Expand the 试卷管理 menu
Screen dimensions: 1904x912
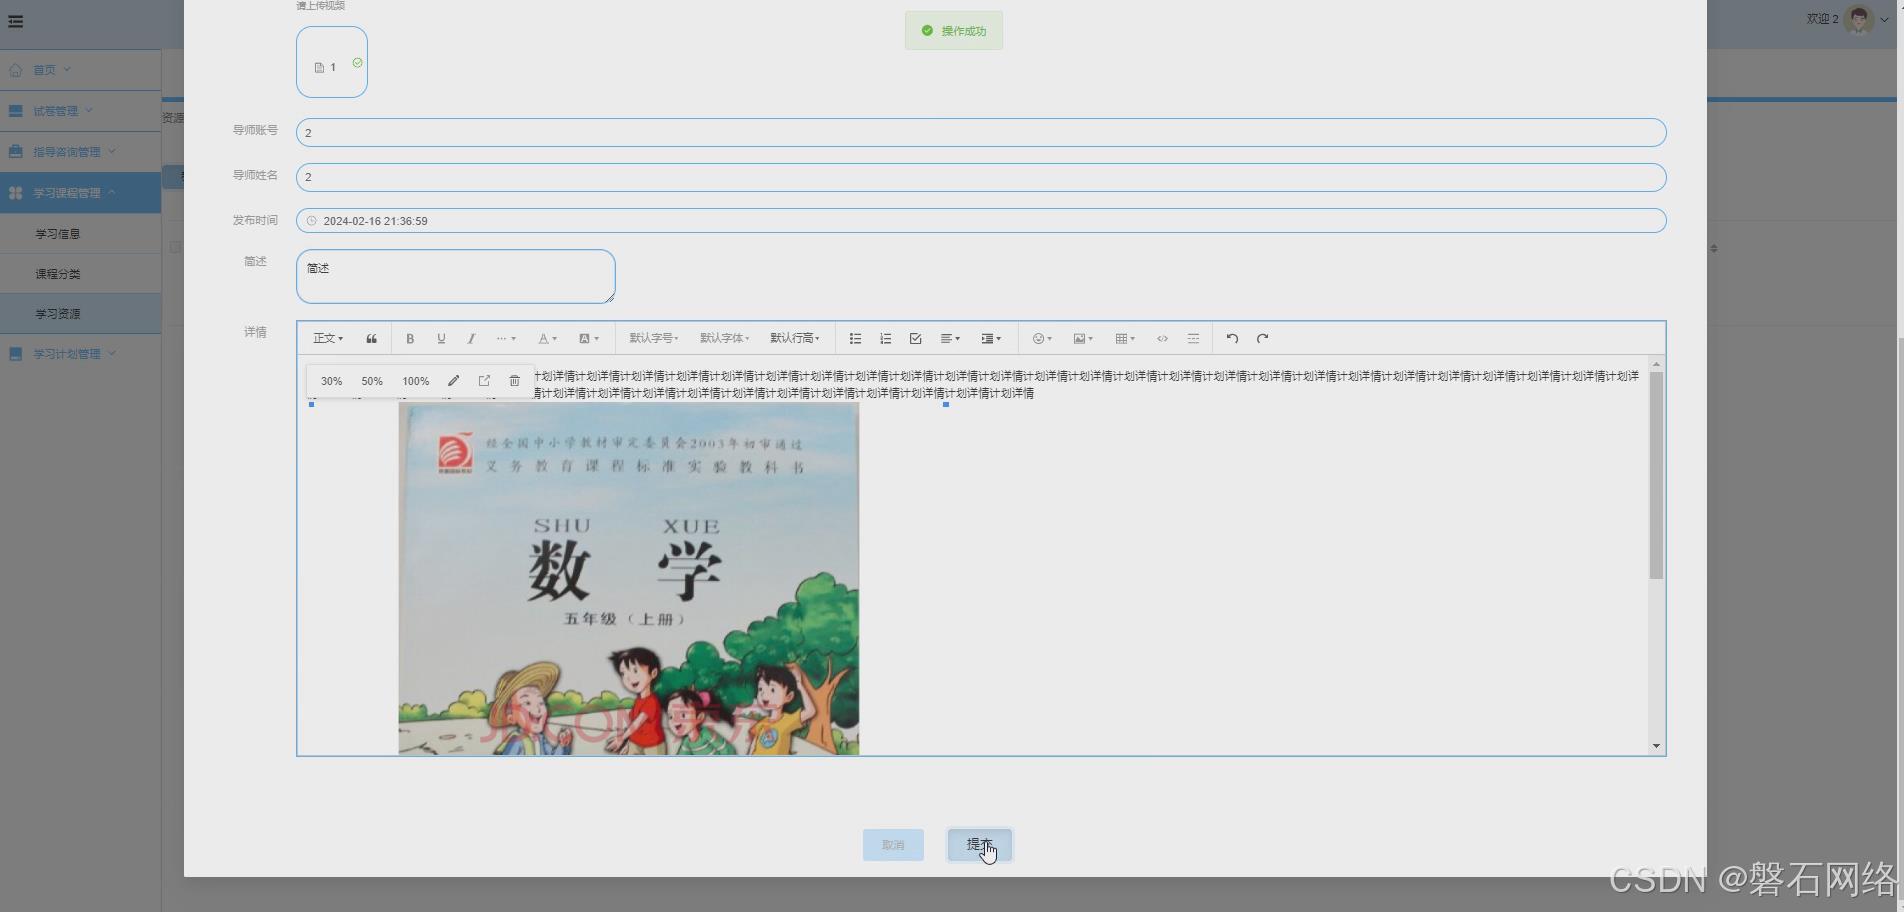click(x=80, y=111)
